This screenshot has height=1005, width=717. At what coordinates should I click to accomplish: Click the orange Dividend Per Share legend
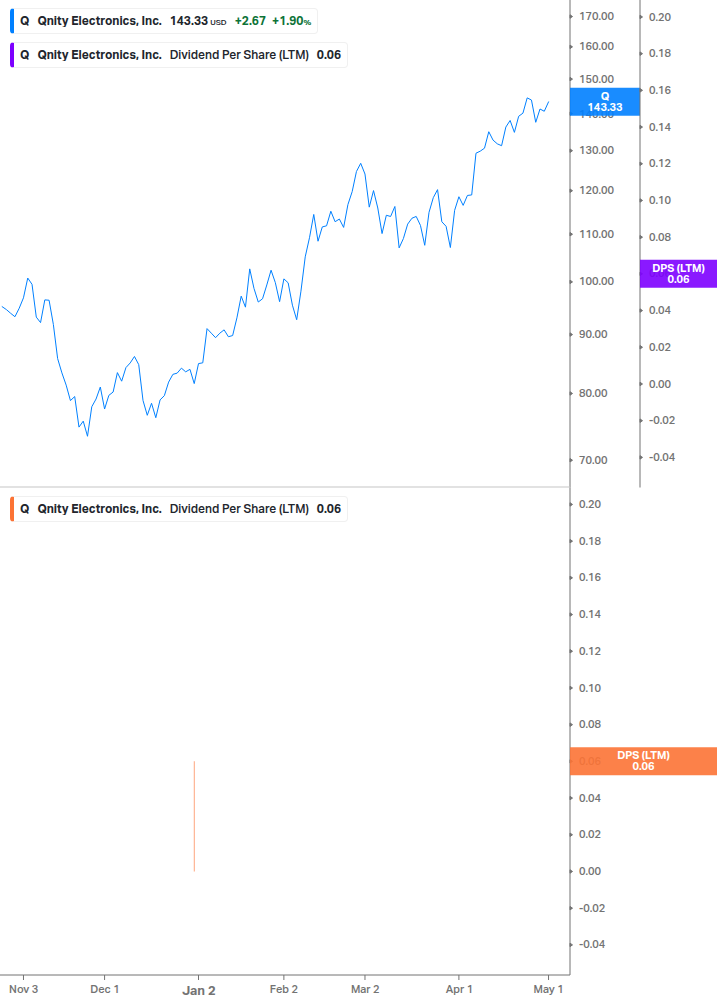click(x=178, y=509)
